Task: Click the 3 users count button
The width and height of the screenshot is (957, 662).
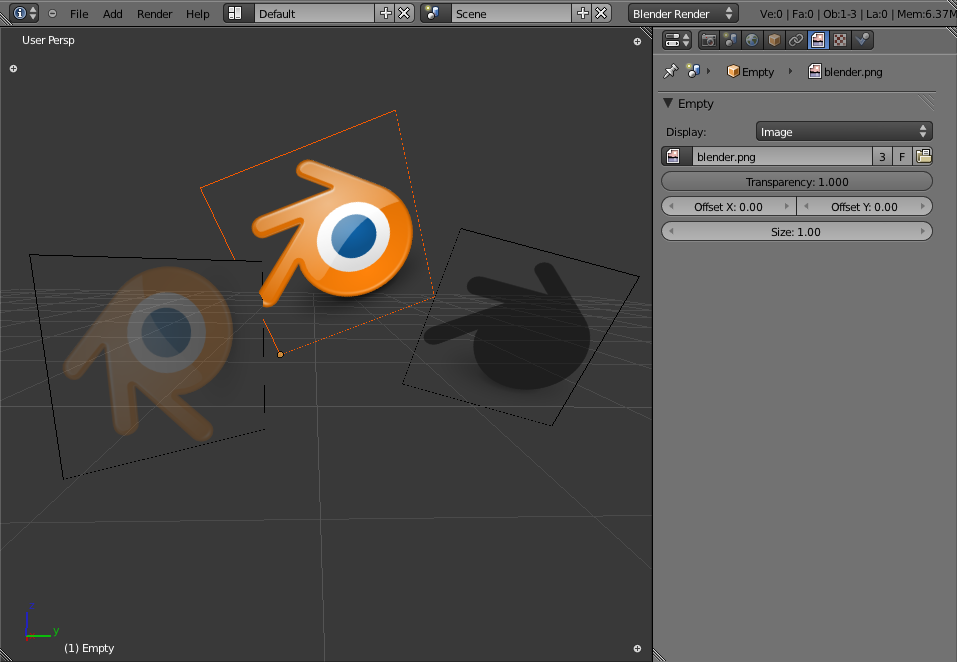Action: pyautogui.click(x=881, y=156)
